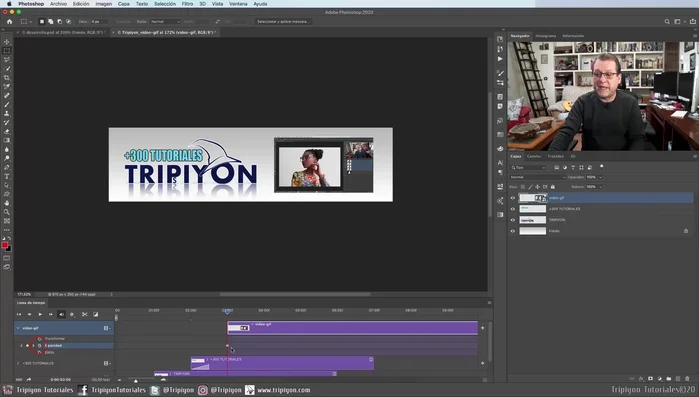Click the next keyframe arrow on Opacidad
Screen dimensions: 699x397
tap(33, 346)
